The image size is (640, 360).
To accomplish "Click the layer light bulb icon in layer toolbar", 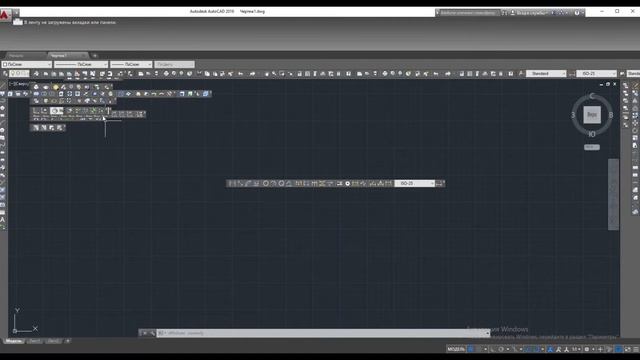I will point(13,73).
